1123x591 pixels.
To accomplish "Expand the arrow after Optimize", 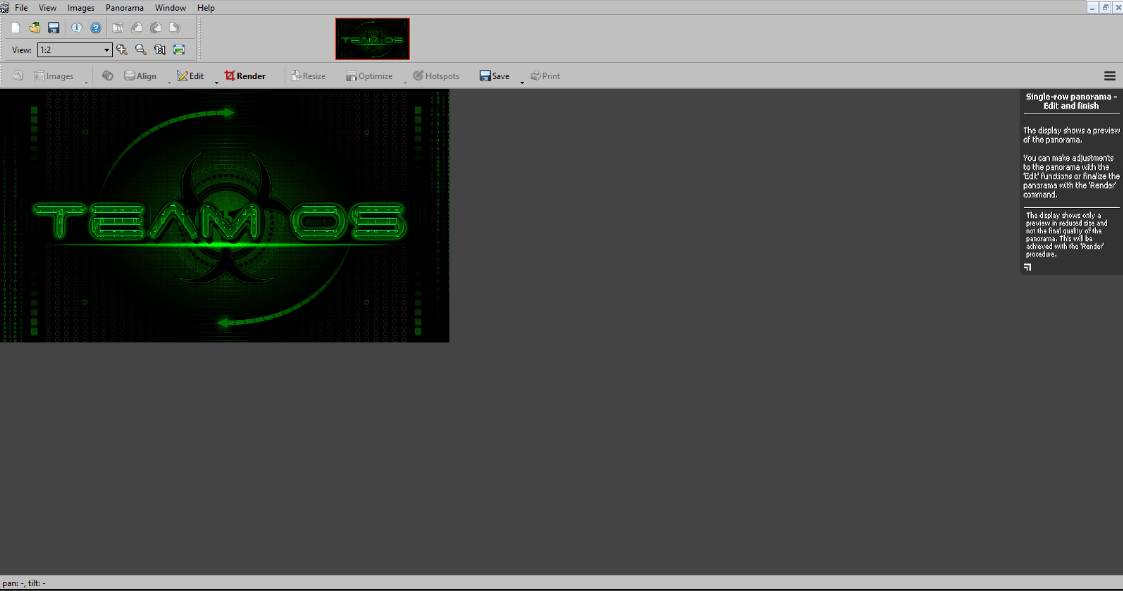I will tap(405, 81).
